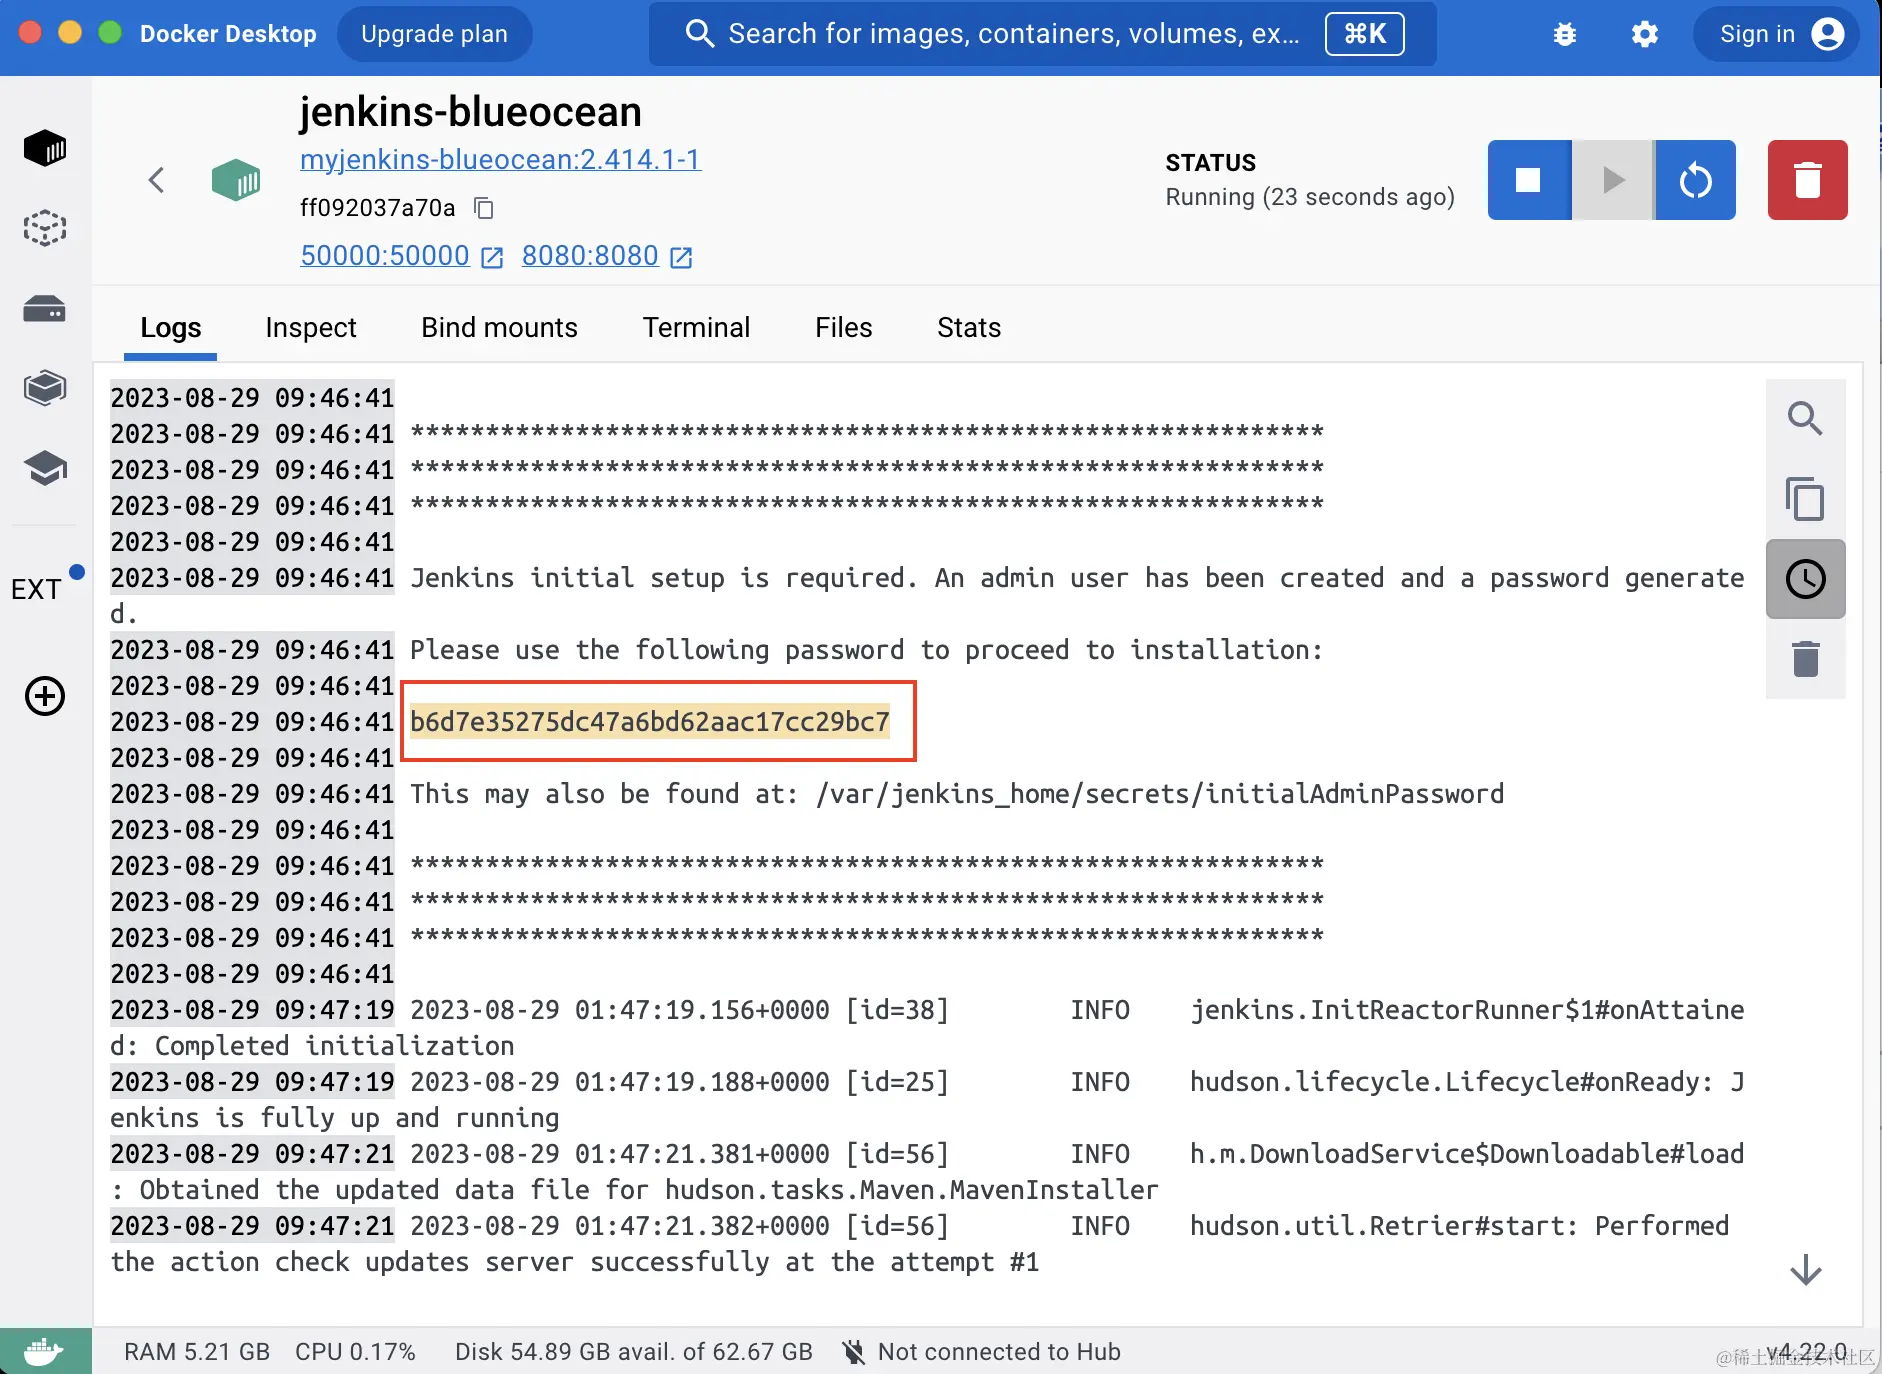Click the 'Jenkins initial setup is required' line
Viewport: 1882px width, 1374px height.
point(927,596)
